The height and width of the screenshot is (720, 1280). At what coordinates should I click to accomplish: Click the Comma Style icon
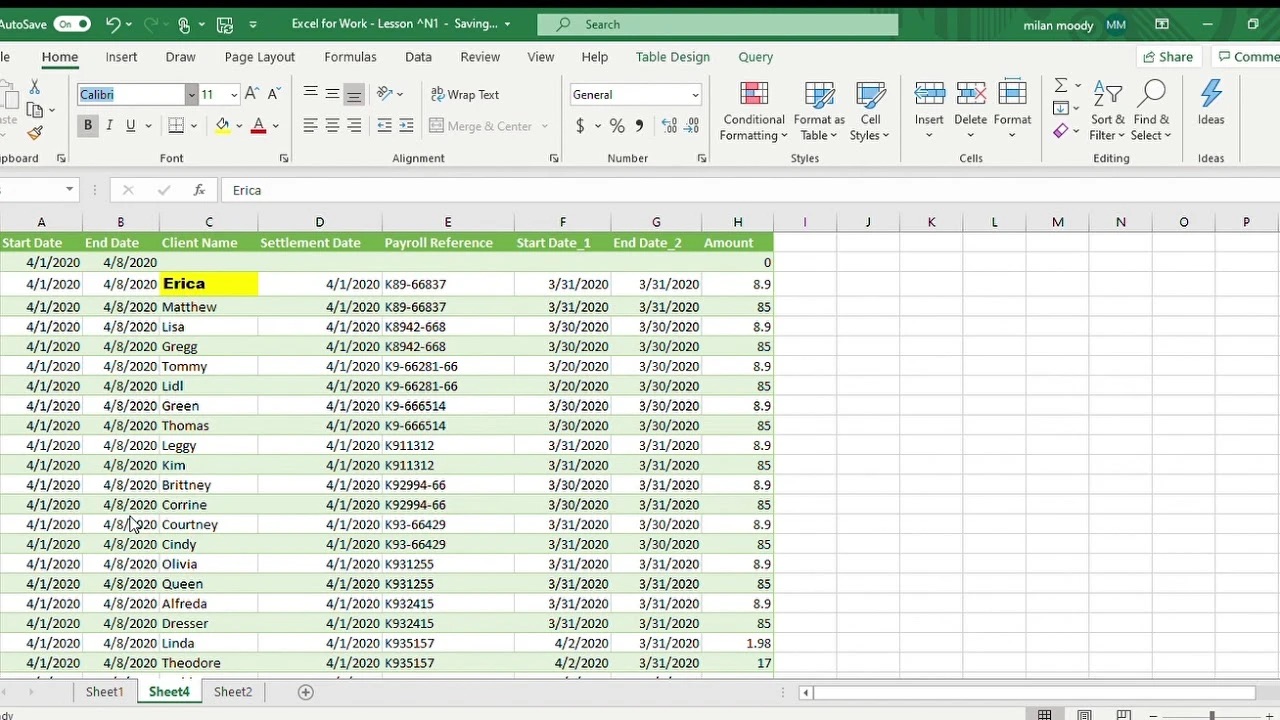[639, 126]
